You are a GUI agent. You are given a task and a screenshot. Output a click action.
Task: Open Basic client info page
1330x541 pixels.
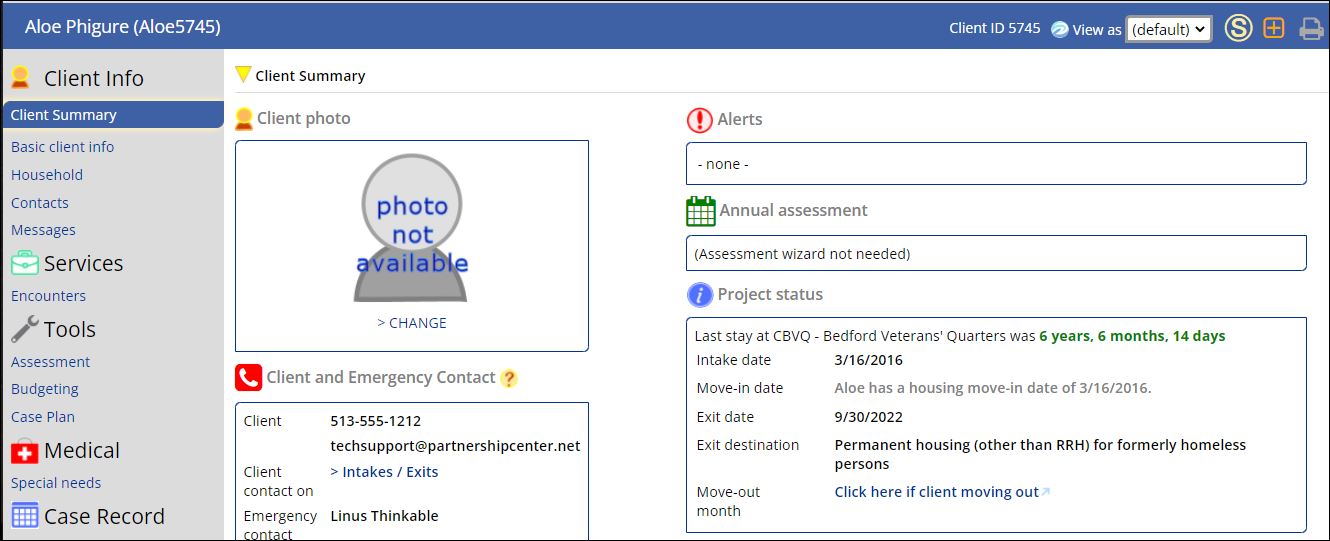62,147
